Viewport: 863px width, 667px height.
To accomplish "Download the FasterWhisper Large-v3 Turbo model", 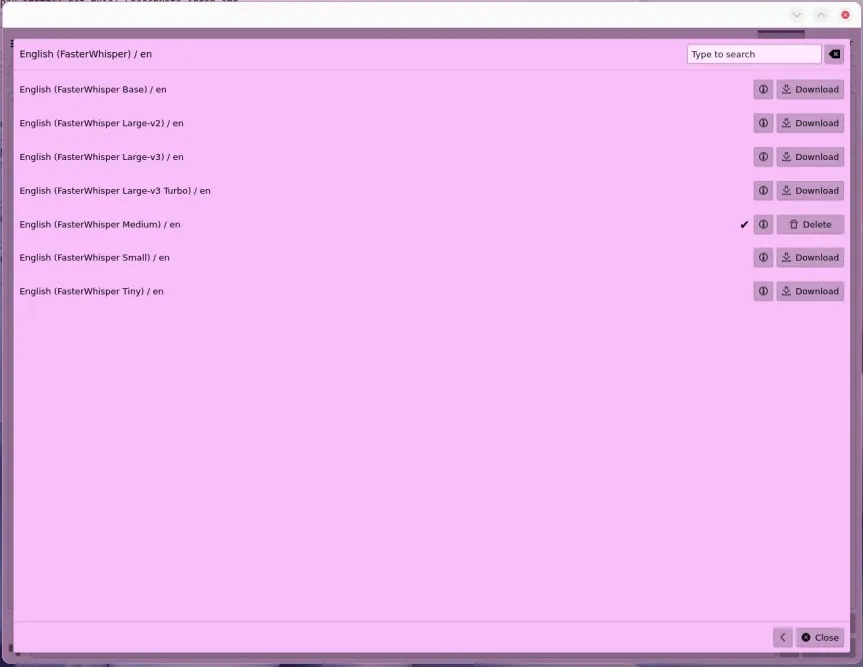I will [810, 190].
